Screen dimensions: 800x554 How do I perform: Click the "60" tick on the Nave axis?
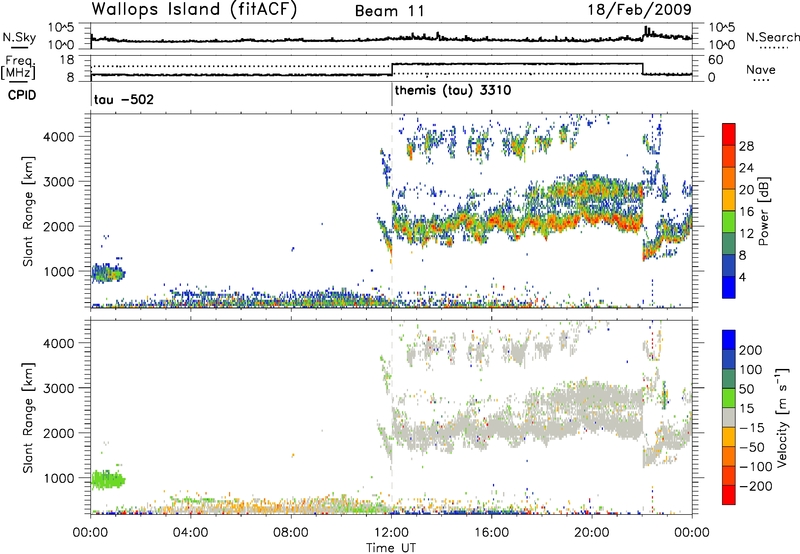click(x=716, y=60)
